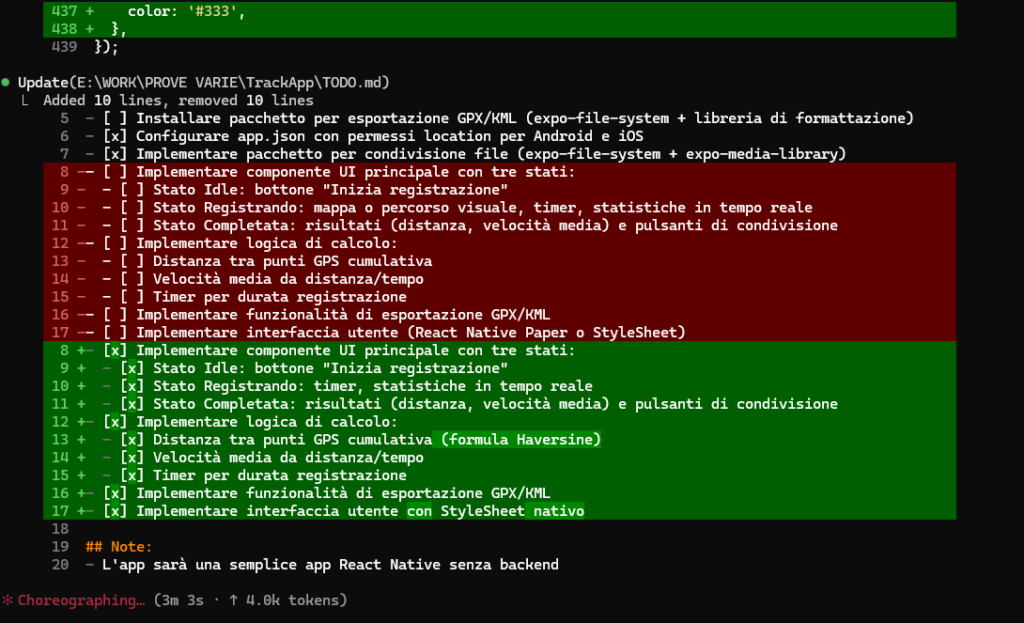
Task: Click the highlighted "nativo" word on line 17
Action: click(559, 512)
